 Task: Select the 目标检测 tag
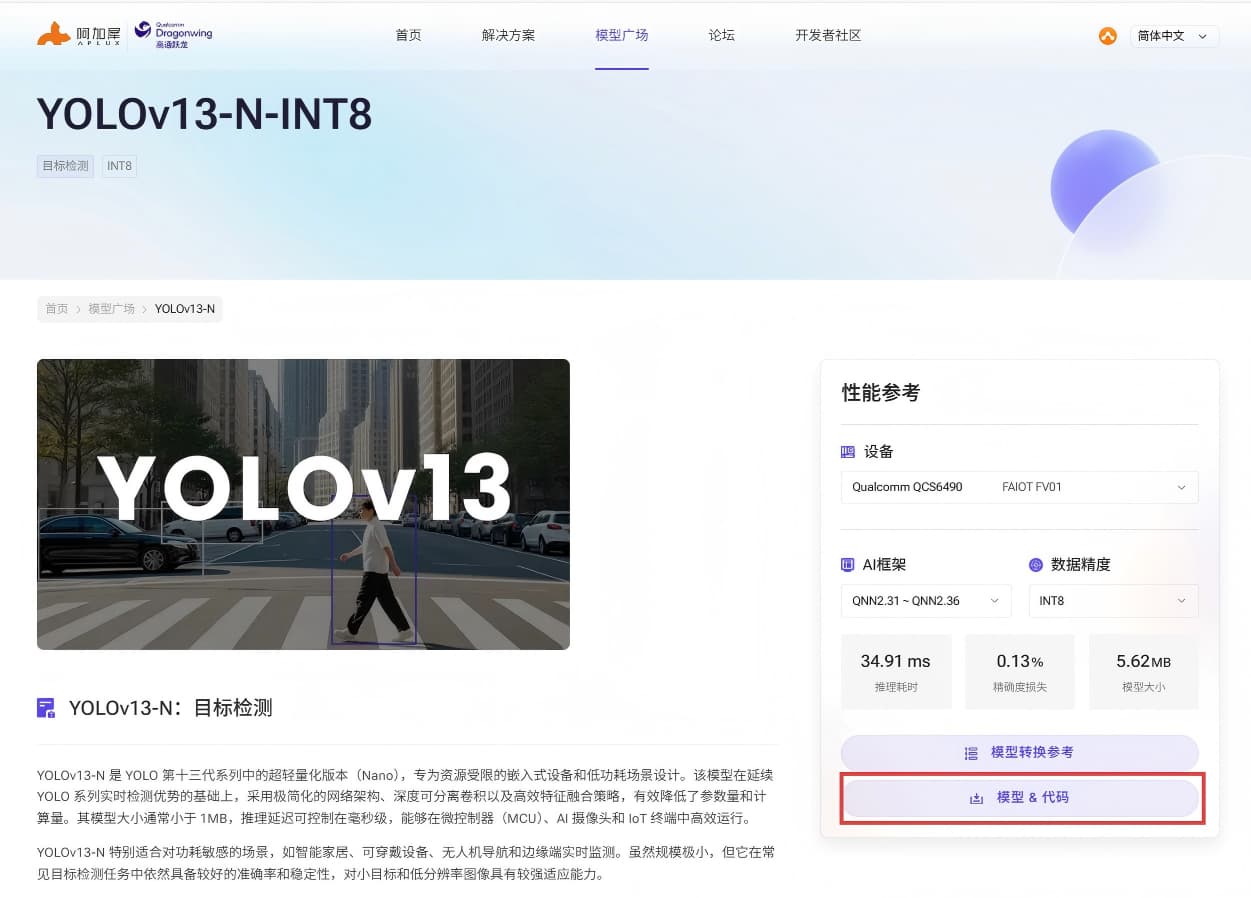tap(65, 166)
